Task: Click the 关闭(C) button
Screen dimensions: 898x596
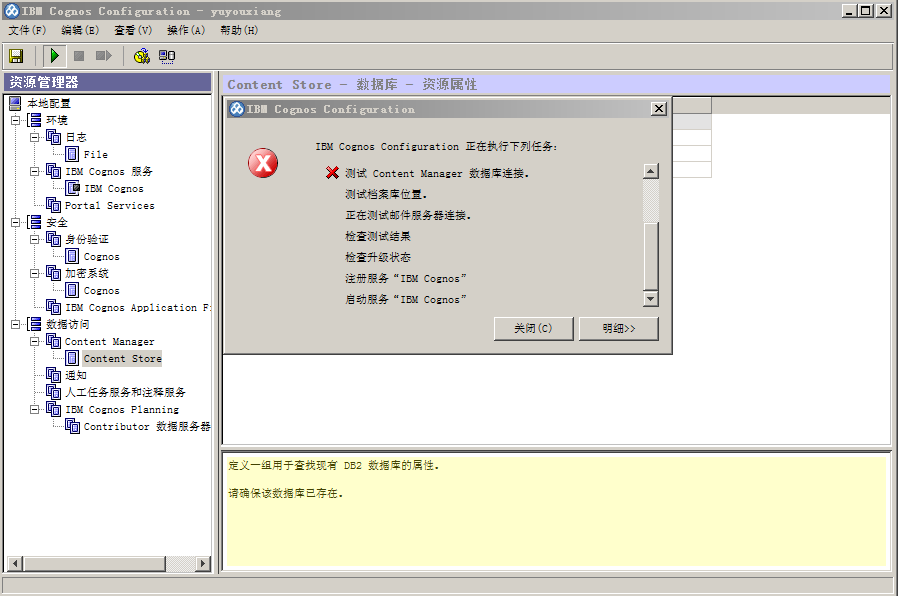Action: pyautogui.click(x=533, y=329)
